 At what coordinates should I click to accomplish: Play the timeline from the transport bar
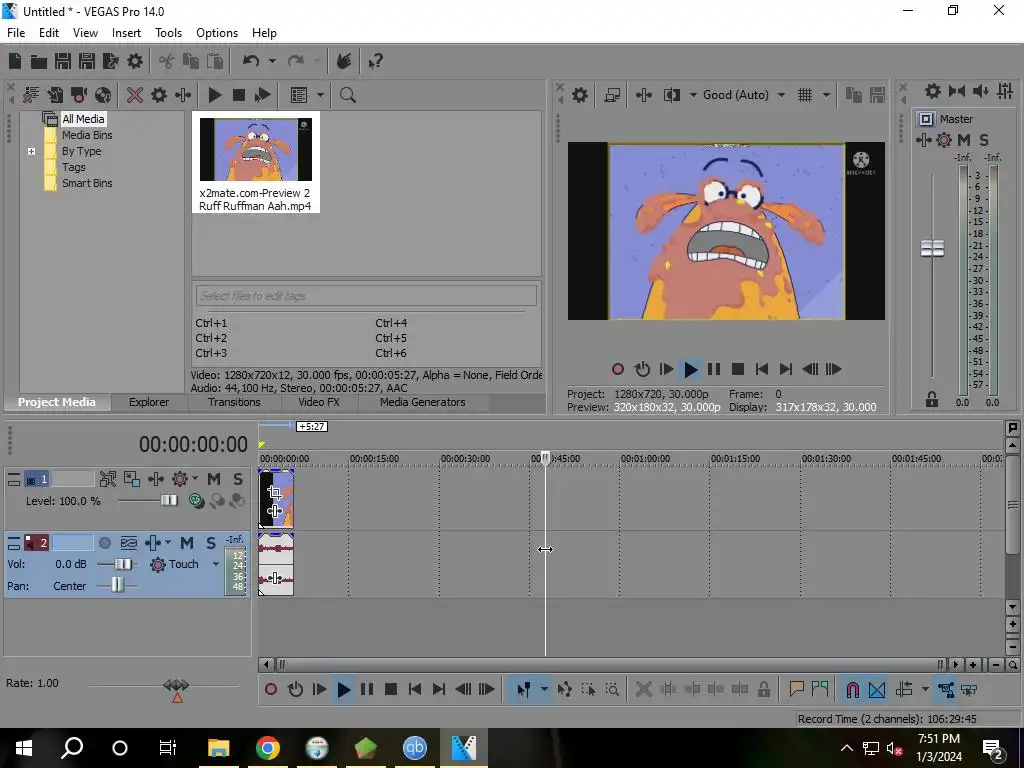(x=344, y=689)
